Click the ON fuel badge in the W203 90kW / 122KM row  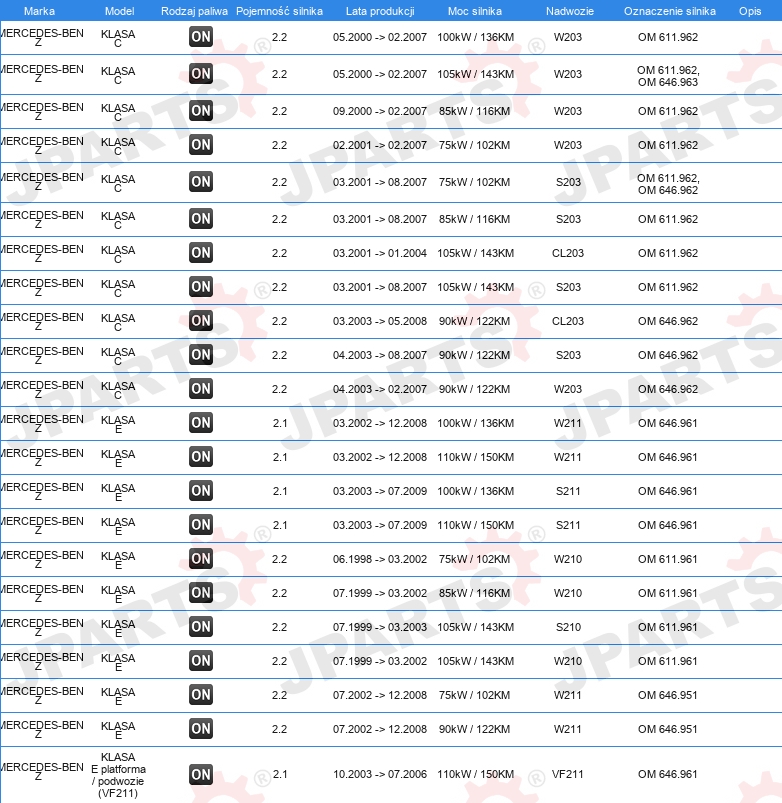tap(201, 389)
